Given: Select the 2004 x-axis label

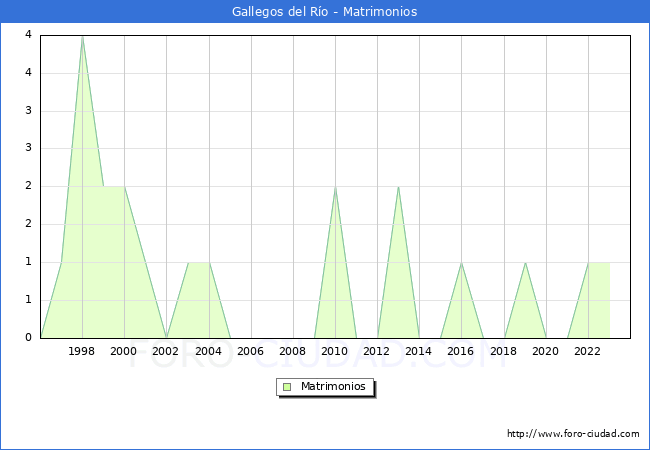Looking at the screenshot, I should point(208,351).
